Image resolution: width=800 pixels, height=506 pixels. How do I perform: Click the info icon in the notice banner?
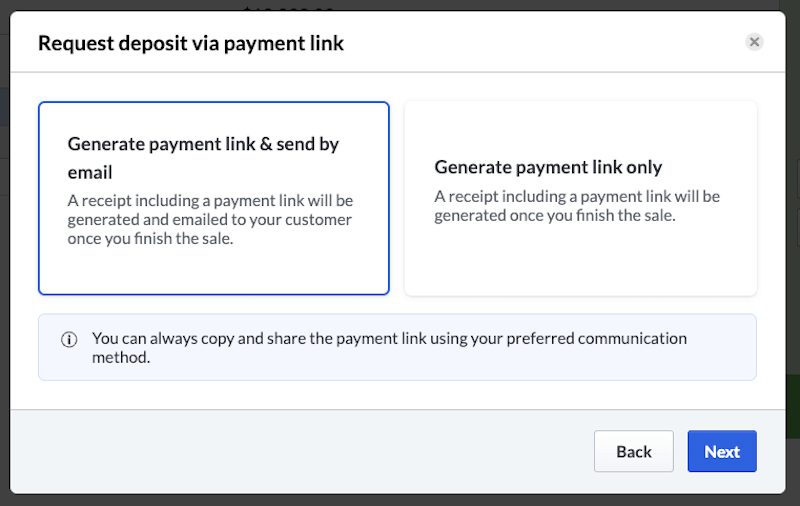point(69,339)
